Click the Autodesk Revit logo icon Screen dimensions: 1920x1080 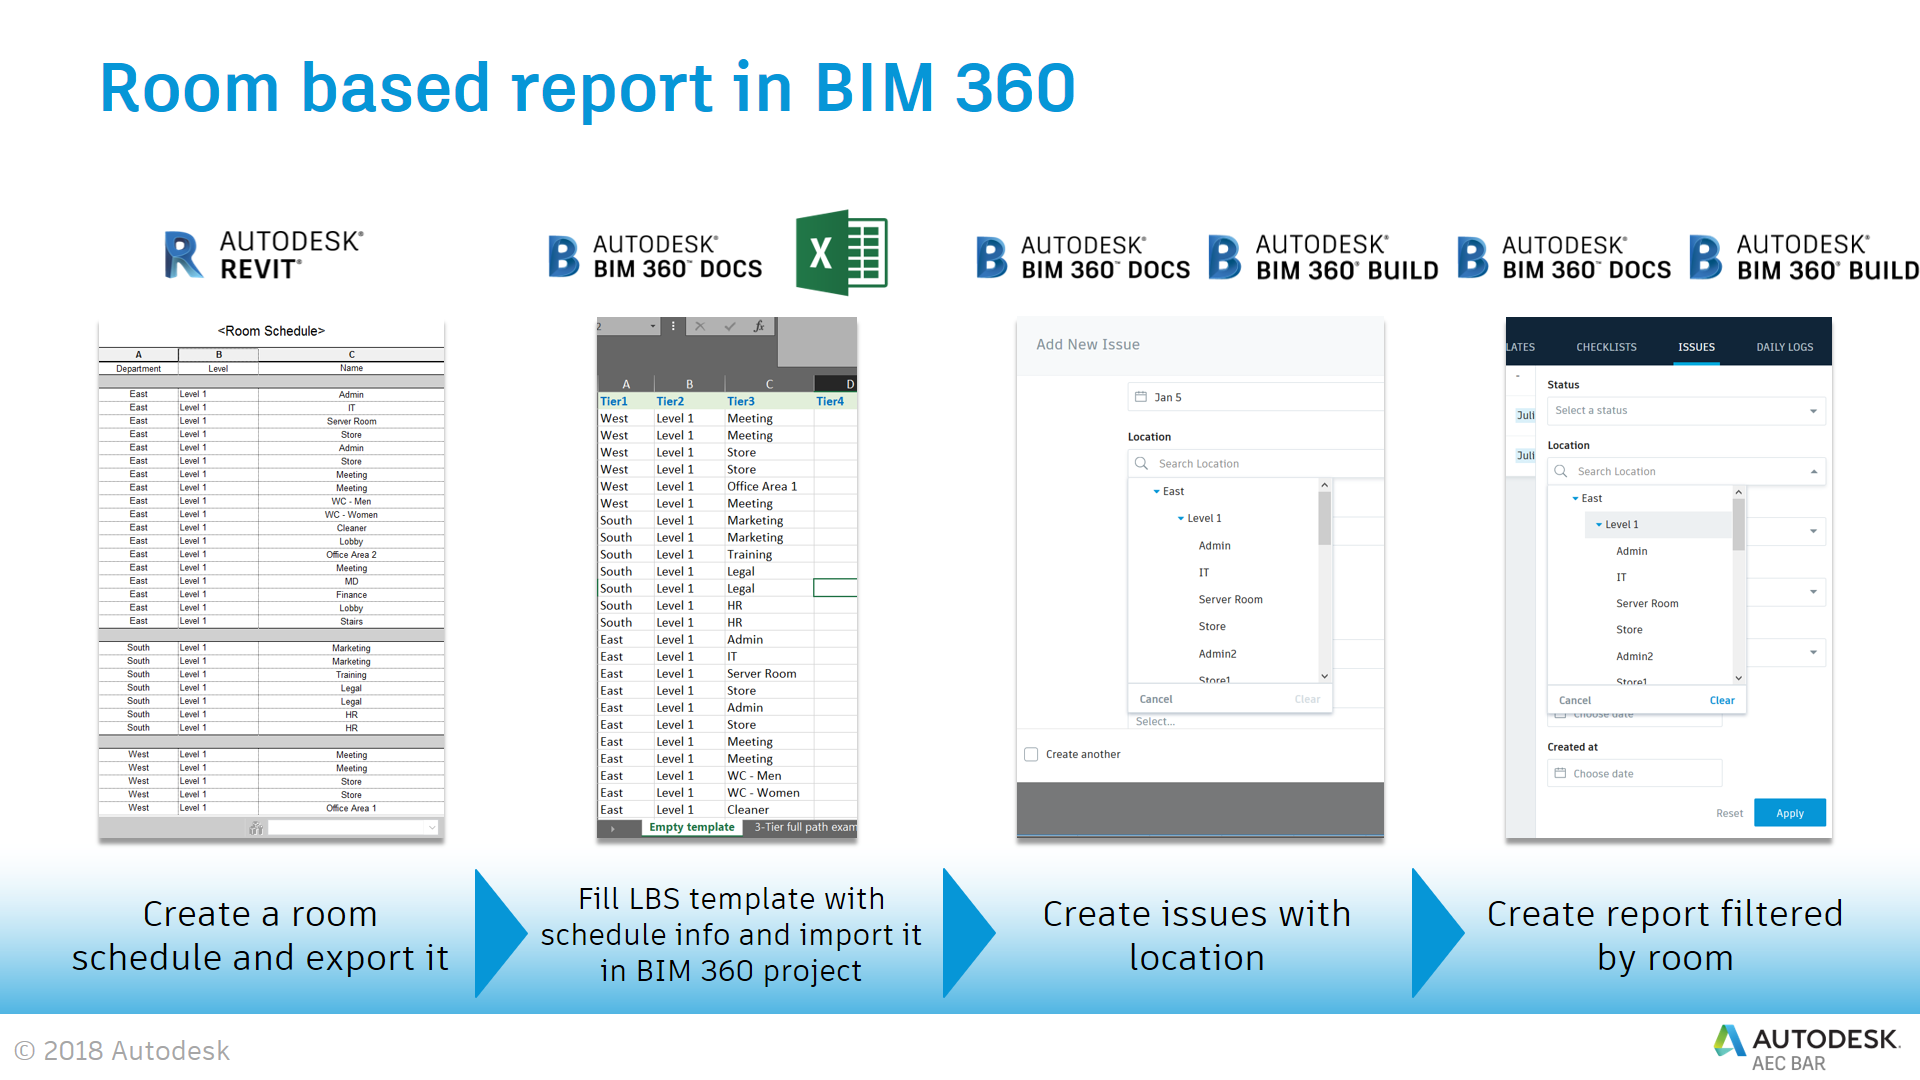click(183, 253)
